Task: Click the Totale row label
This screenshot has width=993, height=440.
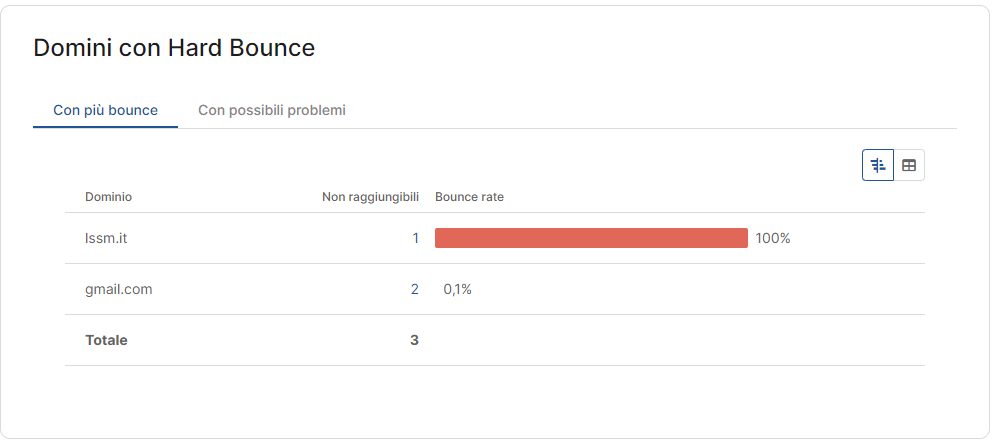Action: (x=106, y=340)
